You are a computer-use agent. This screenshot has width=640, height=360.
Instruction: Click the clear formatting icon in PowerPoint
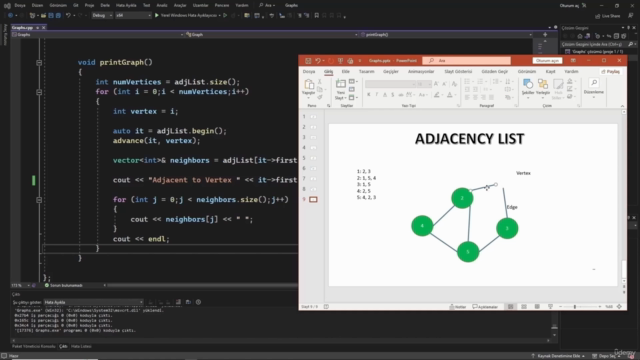click(454, 84)
